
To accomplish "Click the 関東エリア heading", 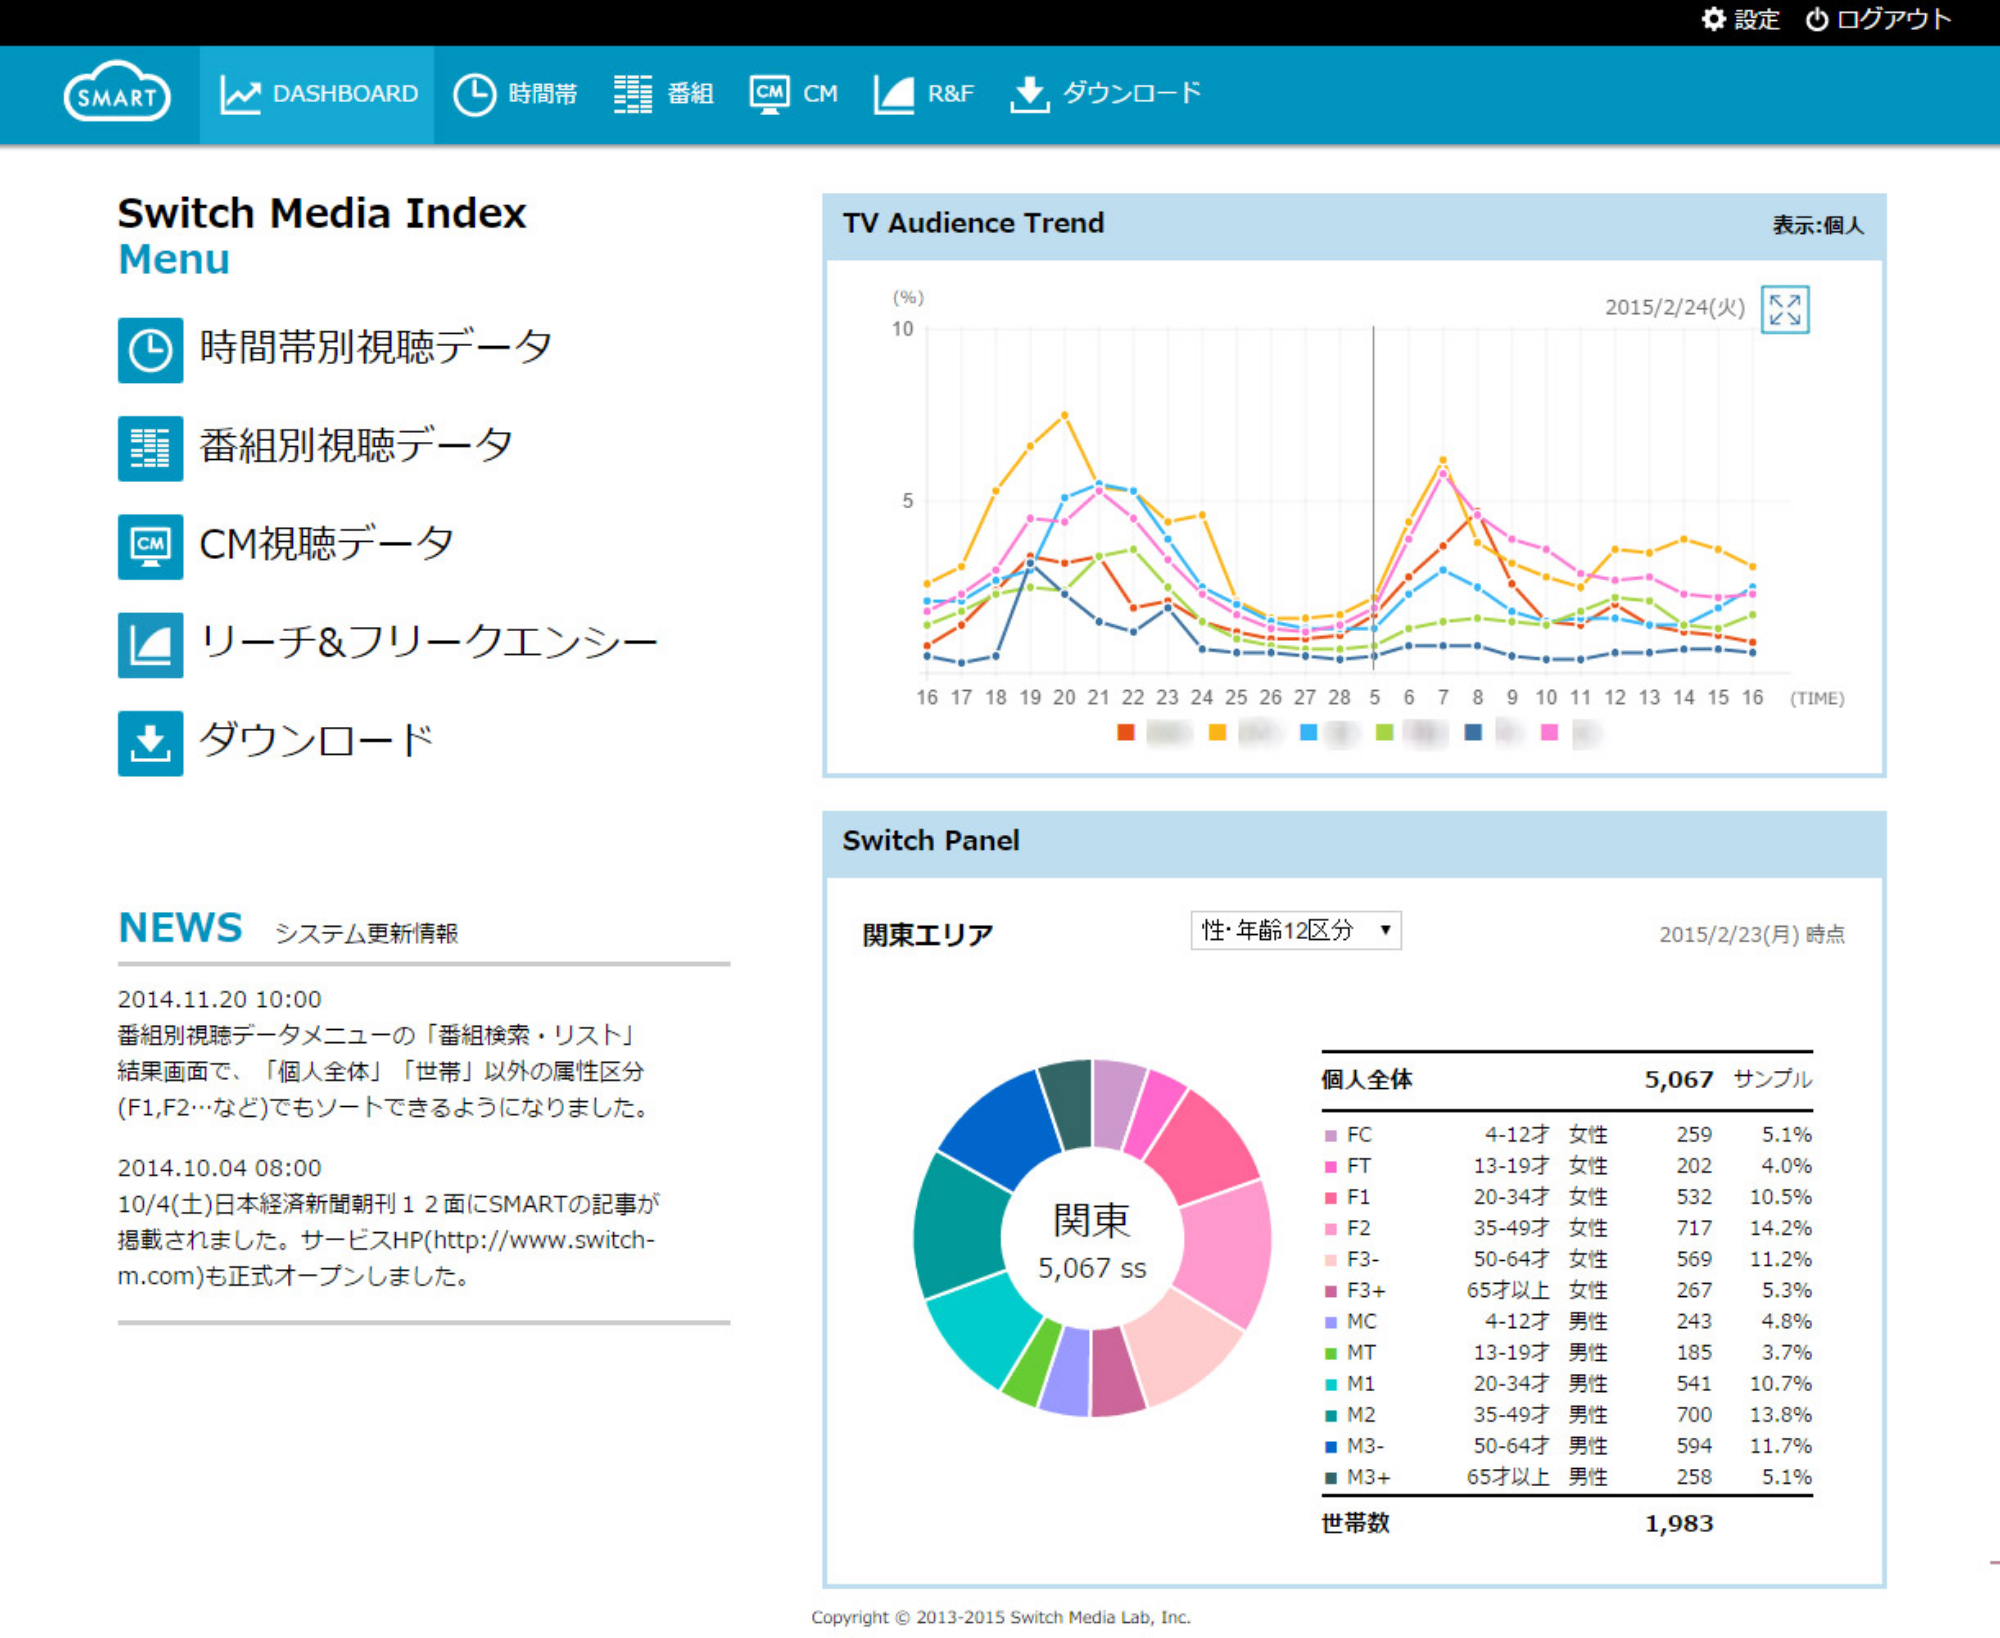I will click(927, 935).
